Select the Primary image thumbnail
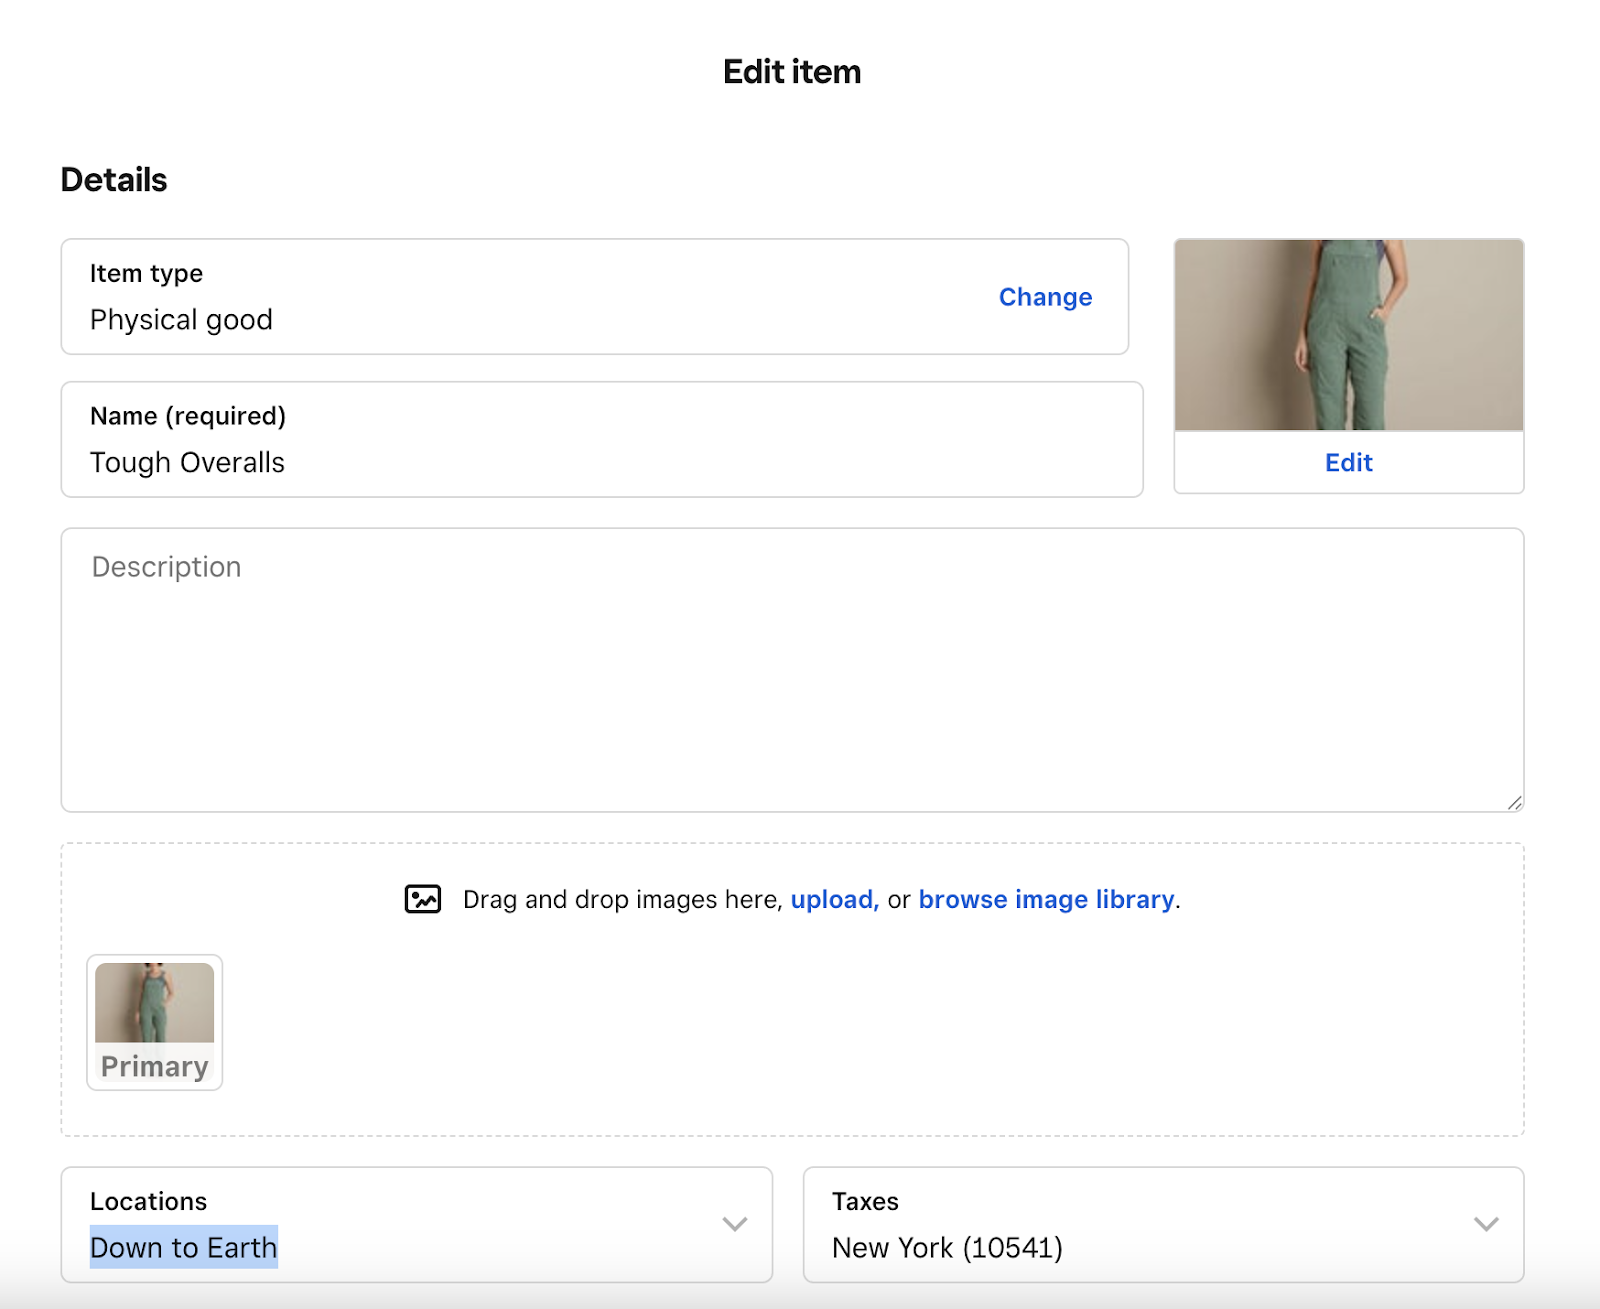The width and height of the screenshot is (1600, 1309). pos(154,1004)
